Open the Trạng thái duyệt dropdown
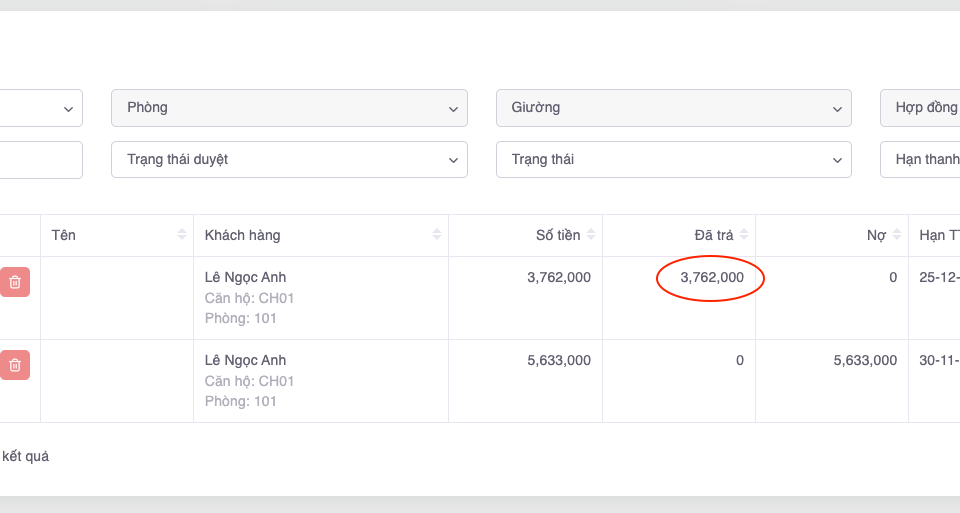Image resolution: width=960 pixels, height=513 pixels. pyautogui.click(x=289, y=160)
